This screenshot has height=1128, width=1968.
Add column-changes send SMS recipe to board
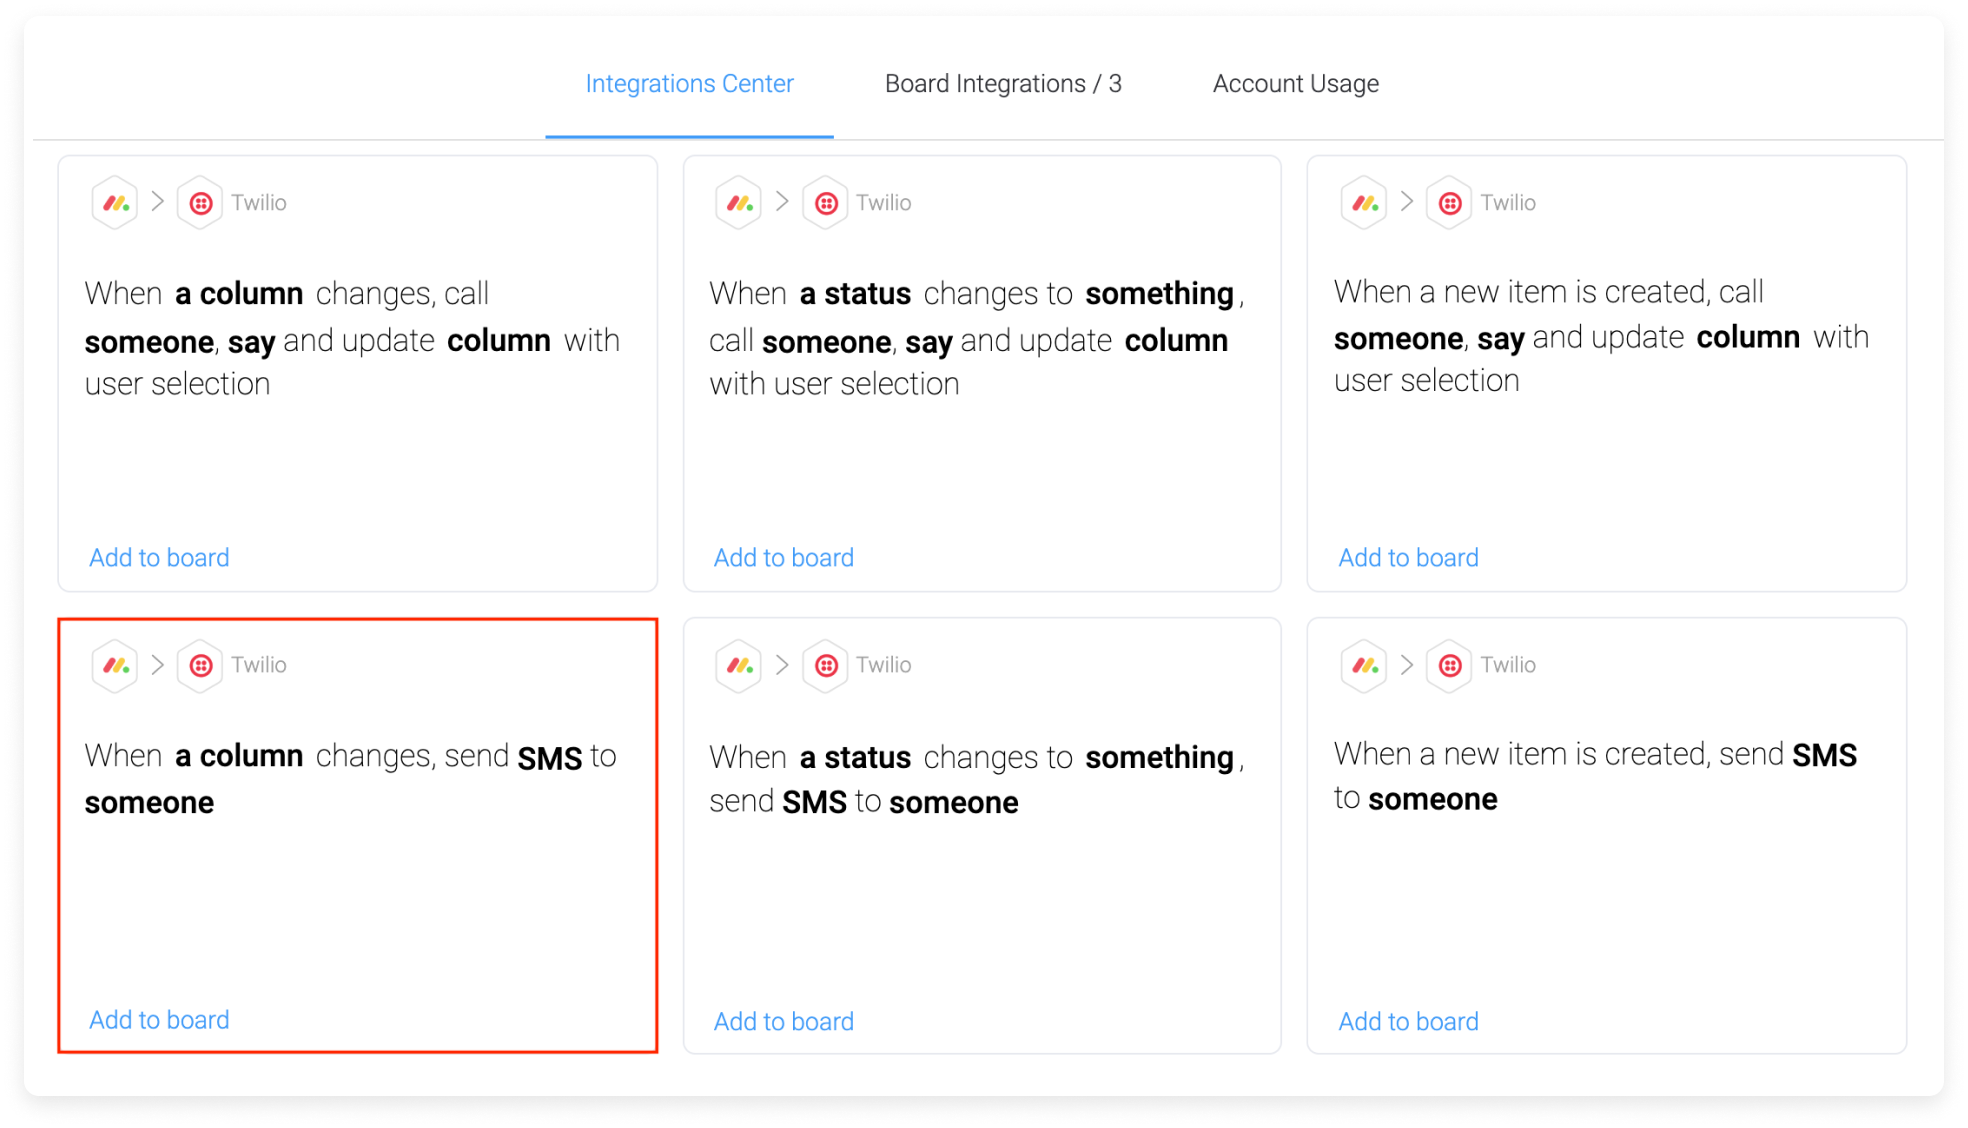(x=159, y=1020)
